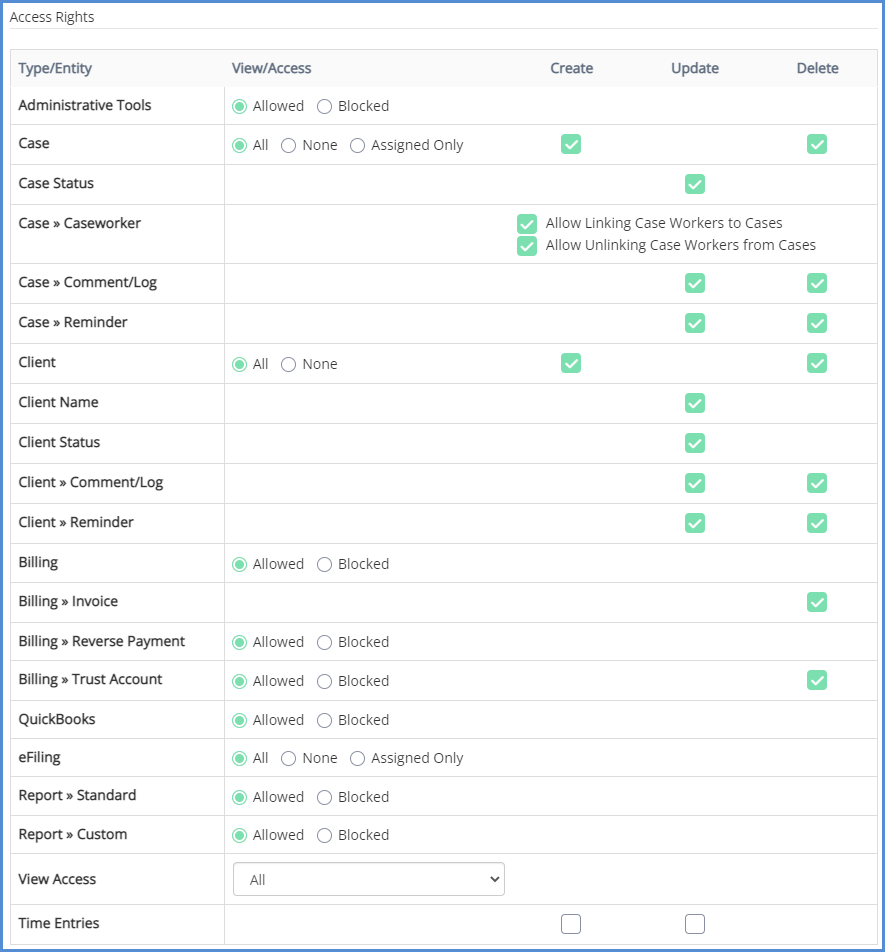Enable Create for Time Entries
The height and width of the screenshot is (952, 885).
[x=571, y=924]
